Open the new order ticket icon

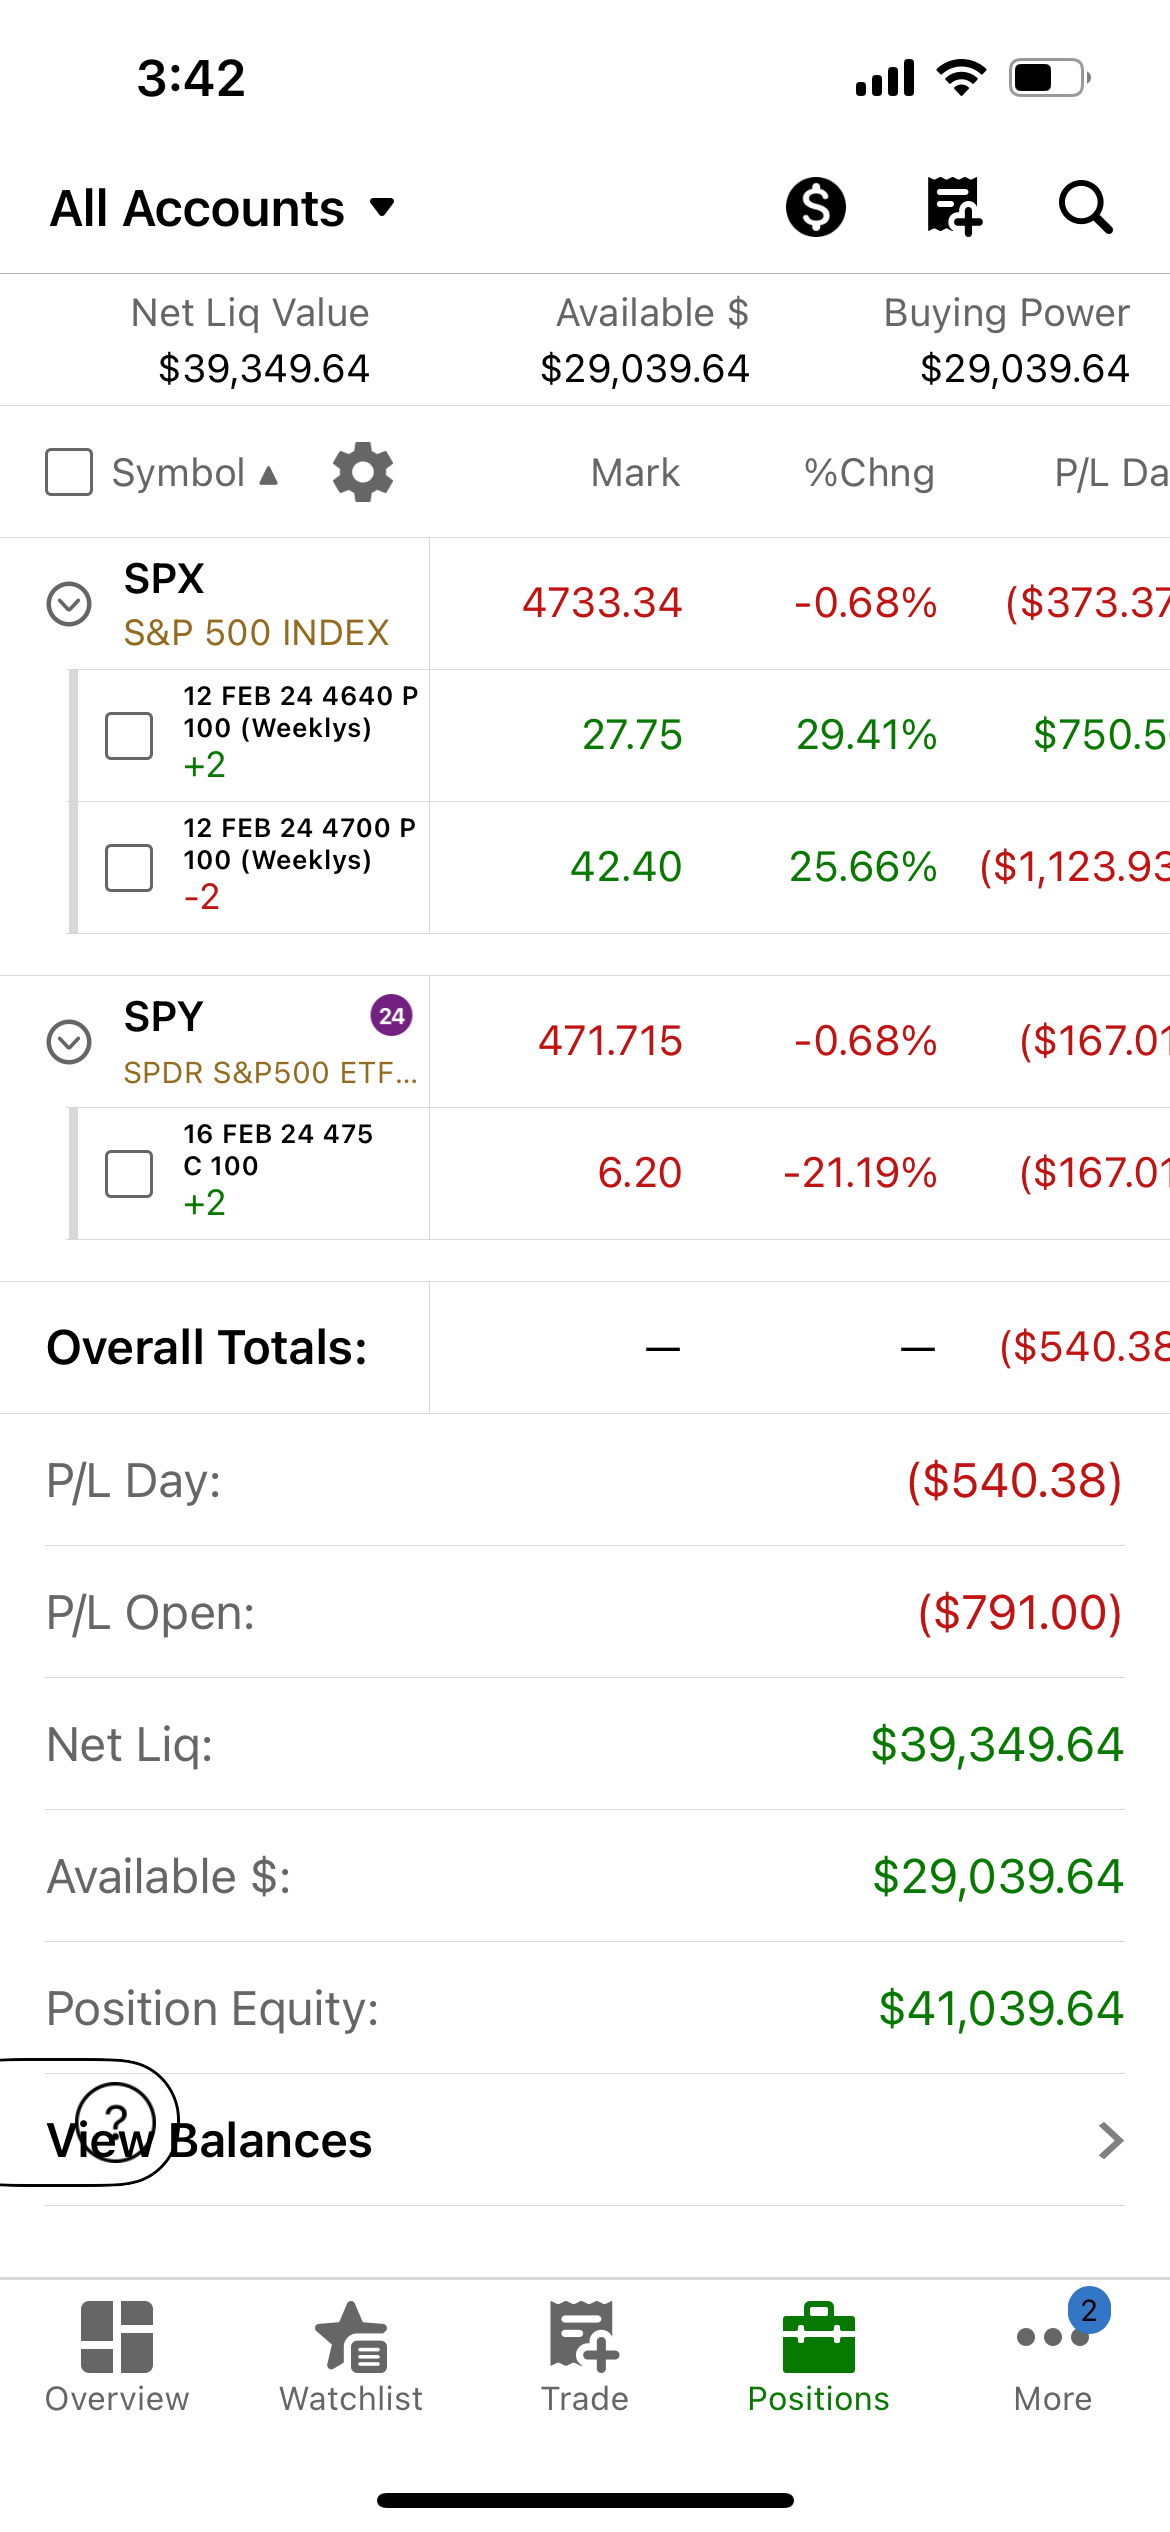click(954, 207)
